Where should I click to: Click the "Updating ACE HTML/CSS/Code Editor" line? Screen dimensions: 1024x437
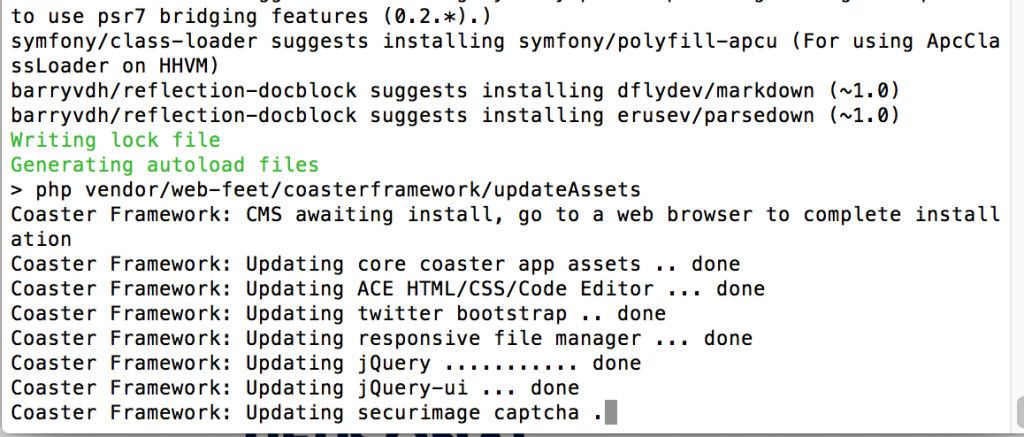pyautogui.click(x=388, y=289)
